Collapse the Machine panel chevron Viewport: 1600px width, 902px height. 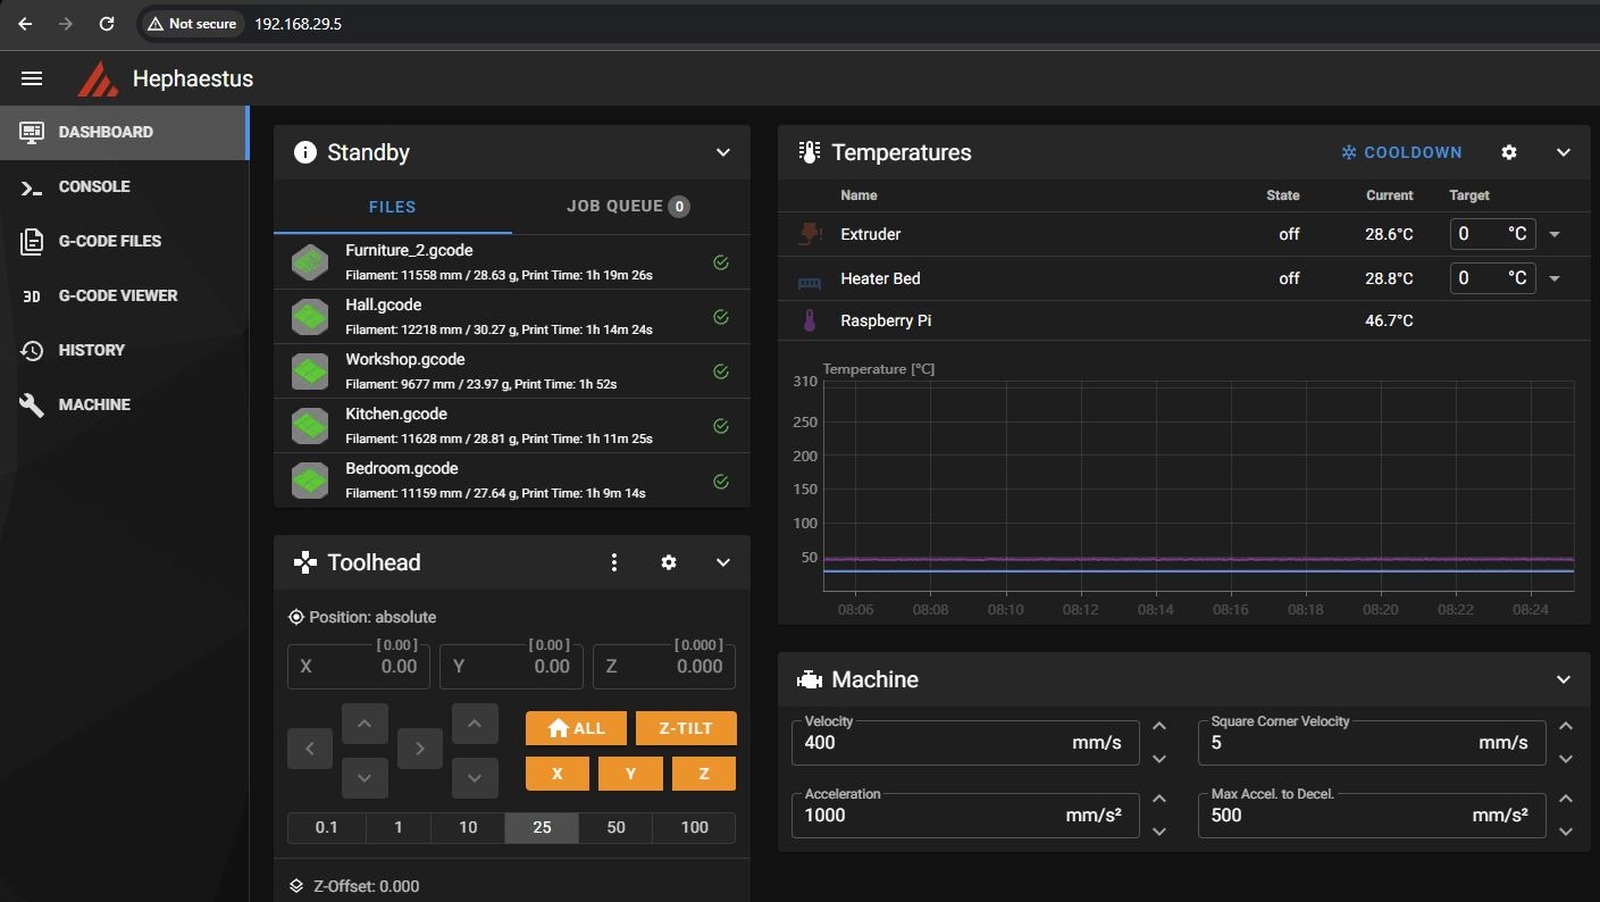(x=1563, y=679)
